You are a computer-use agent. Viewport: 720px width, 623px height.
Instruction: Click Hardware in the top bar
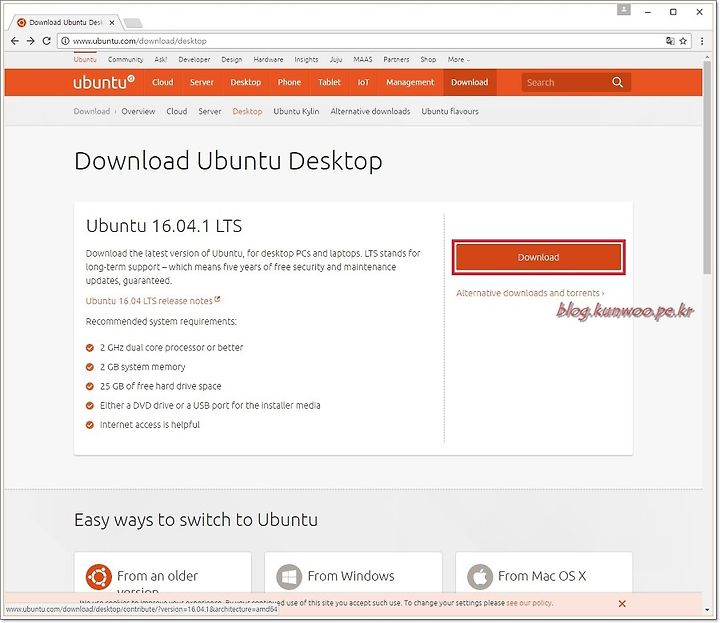coord(268,59)
